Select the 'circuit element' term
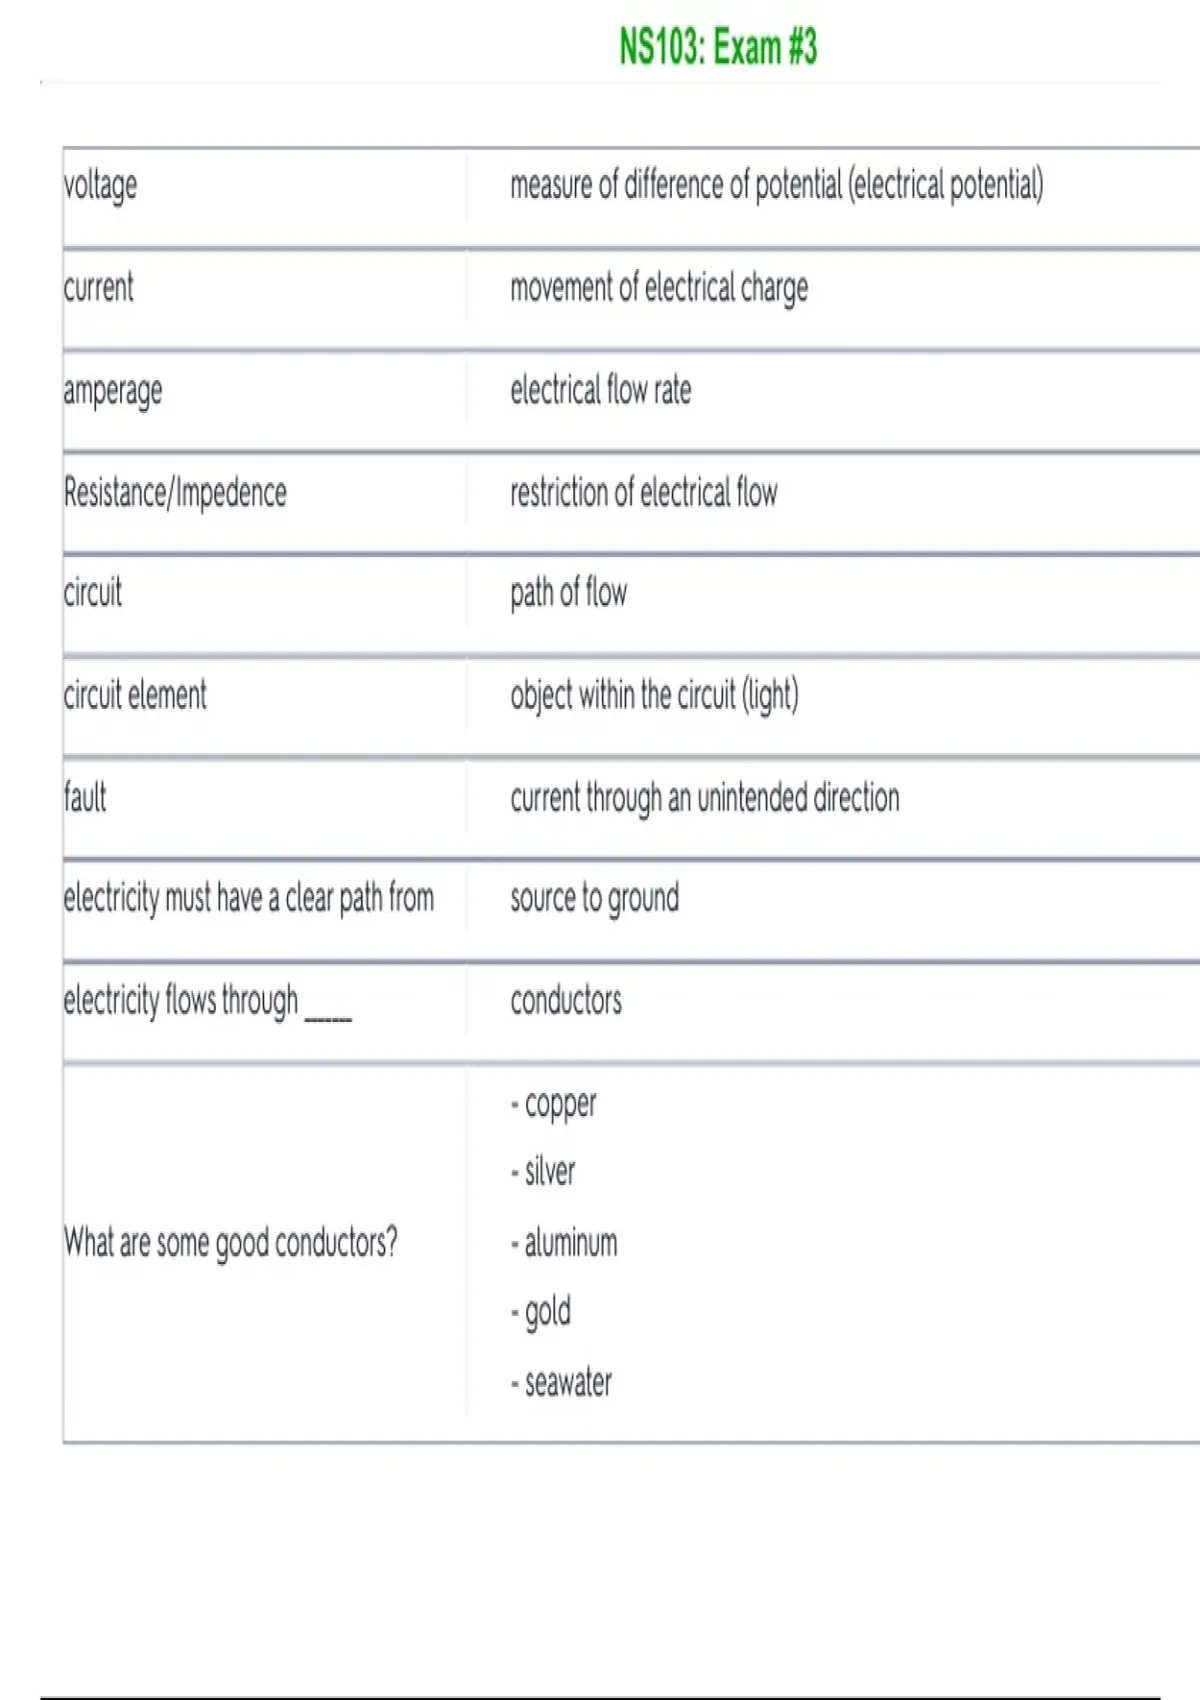Image resolution: width=1200 pixels, height=1700 pixels. 135,695
